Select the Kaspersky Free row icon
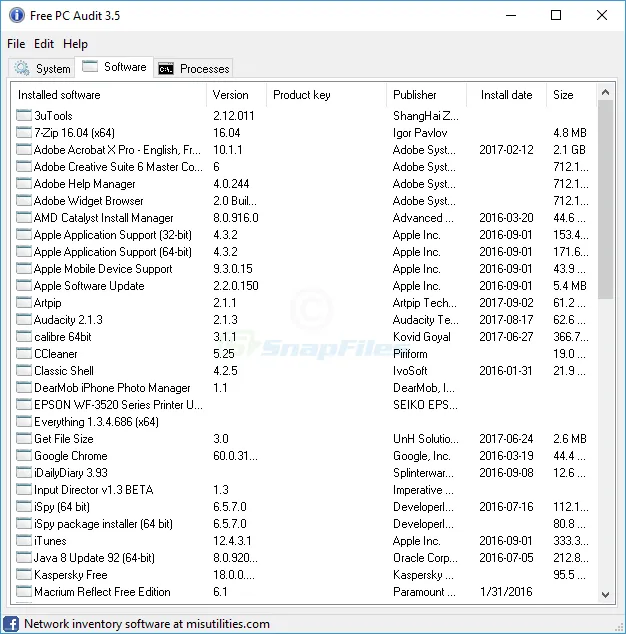Viewport: 626px width, 634px height. [24, 574]
